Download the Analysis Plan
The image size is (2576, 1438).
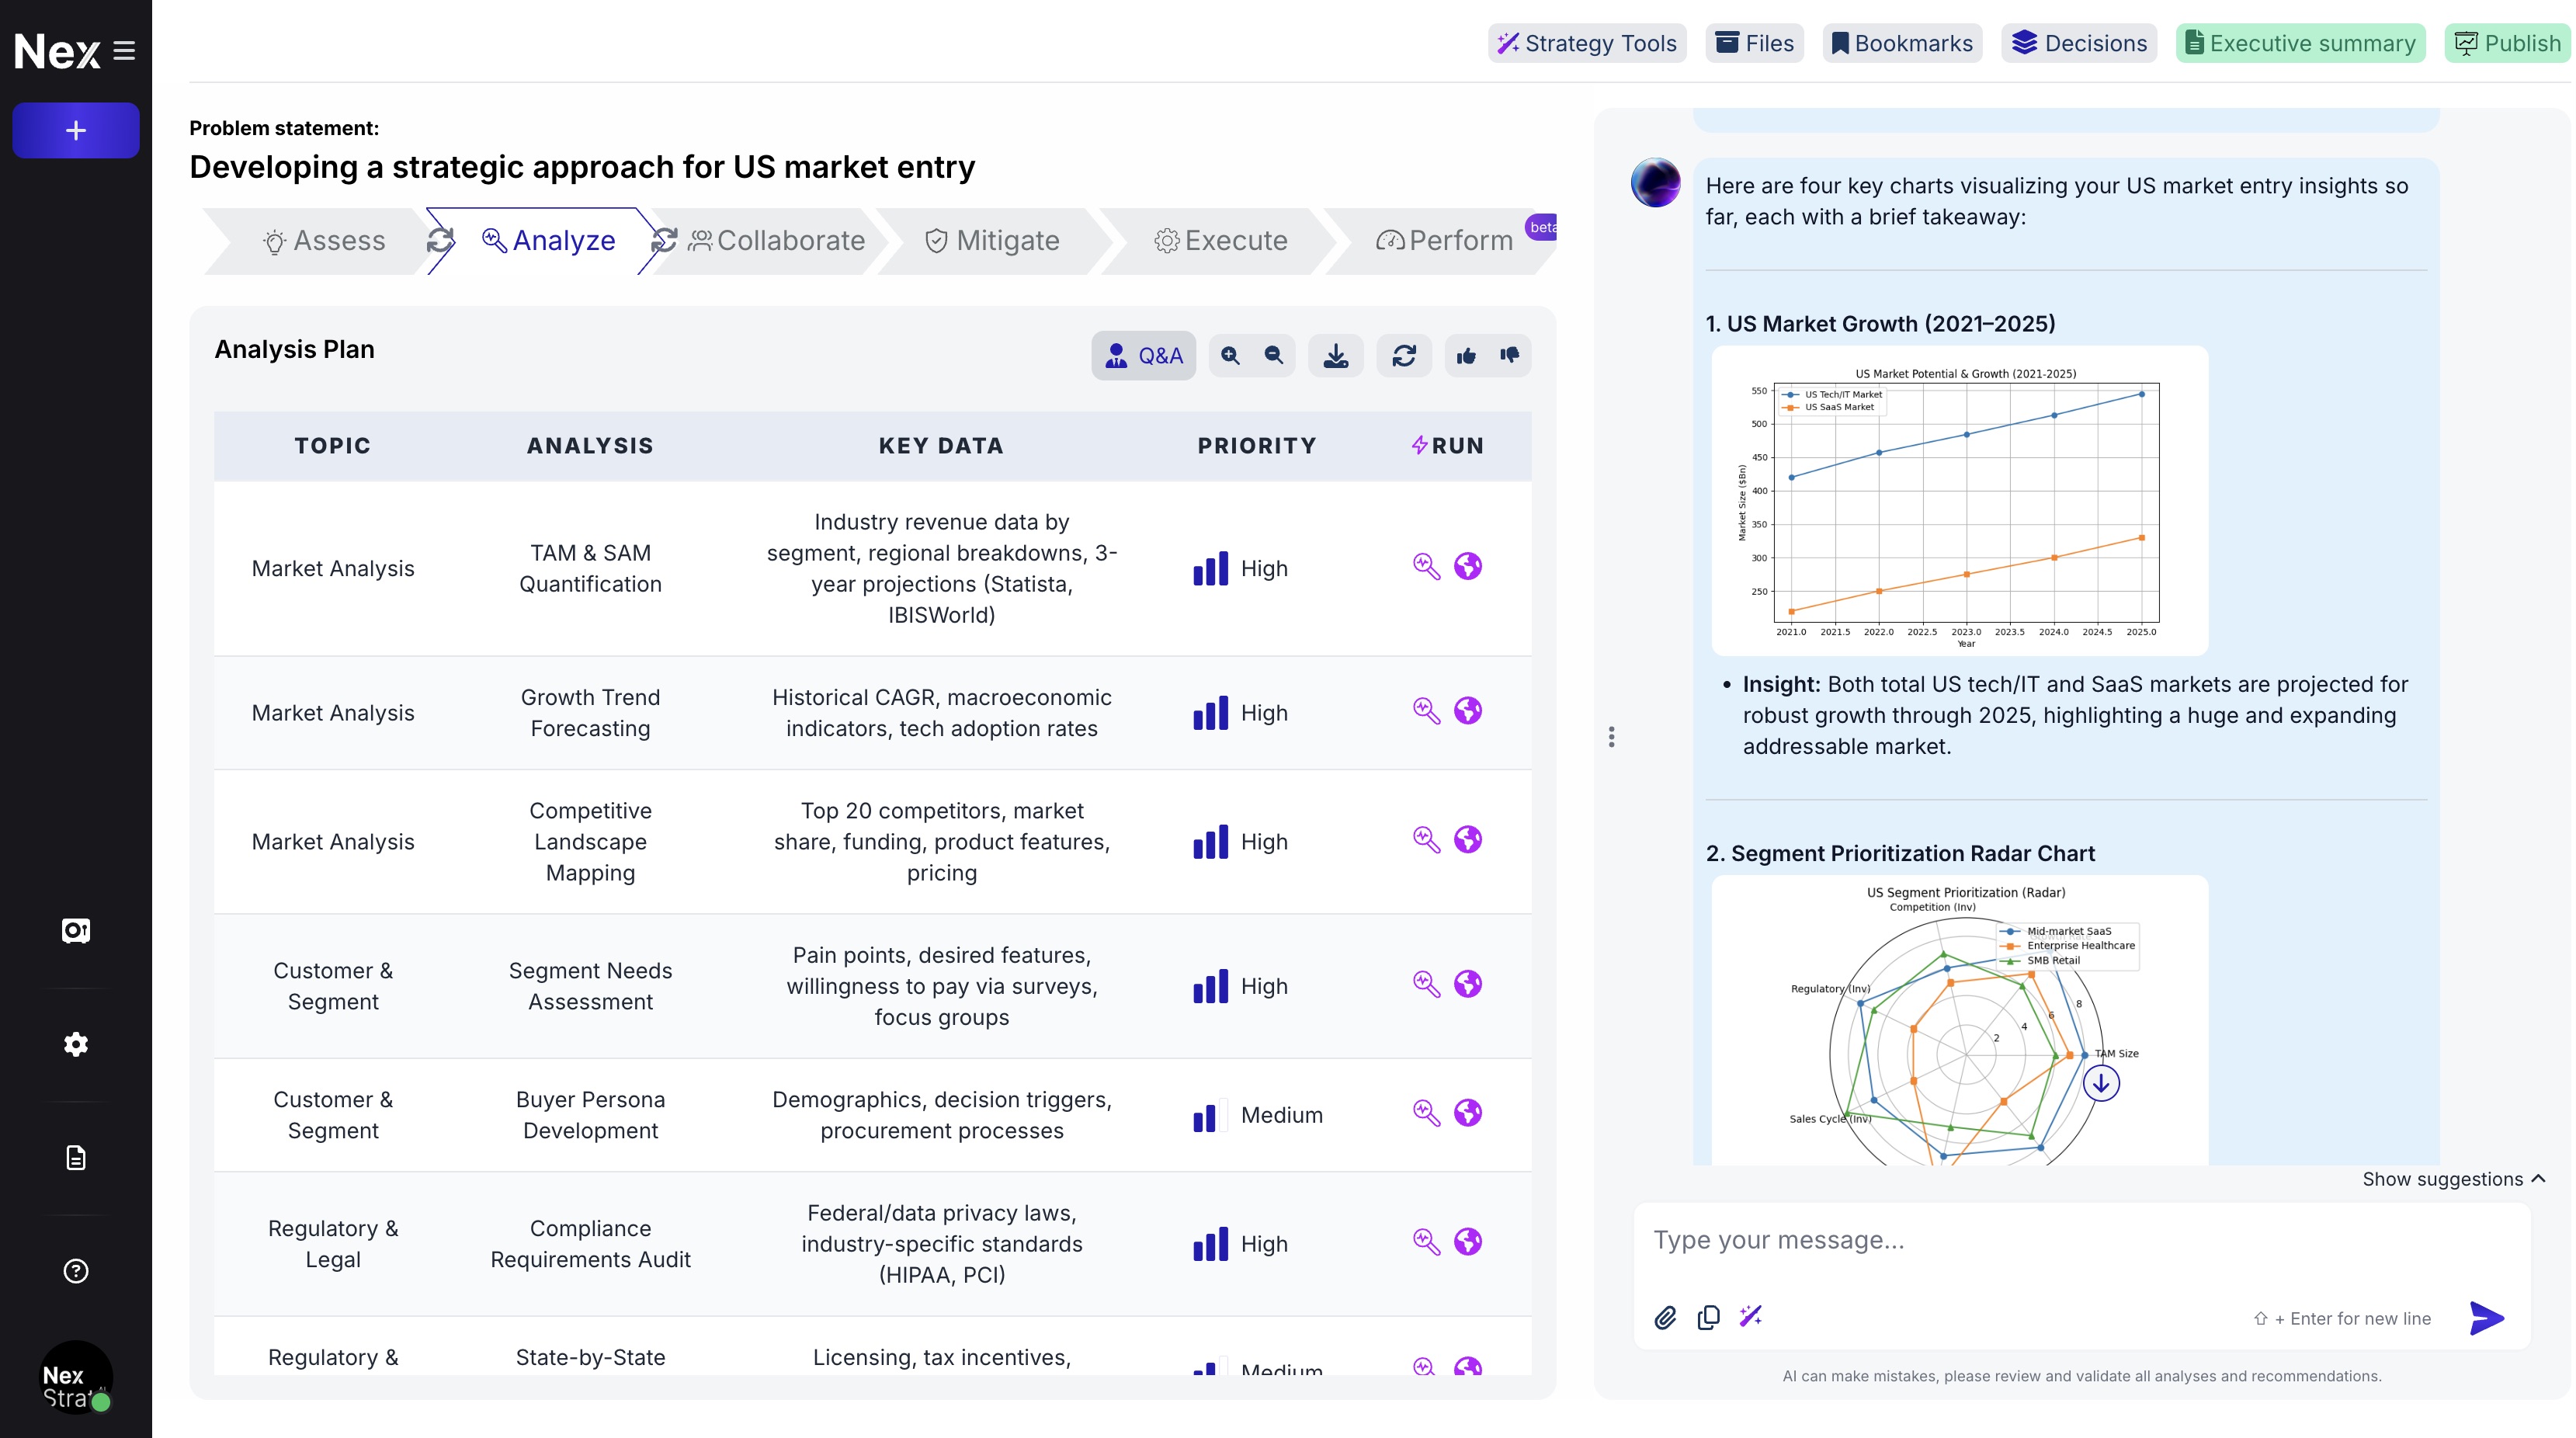point(1335,355)
